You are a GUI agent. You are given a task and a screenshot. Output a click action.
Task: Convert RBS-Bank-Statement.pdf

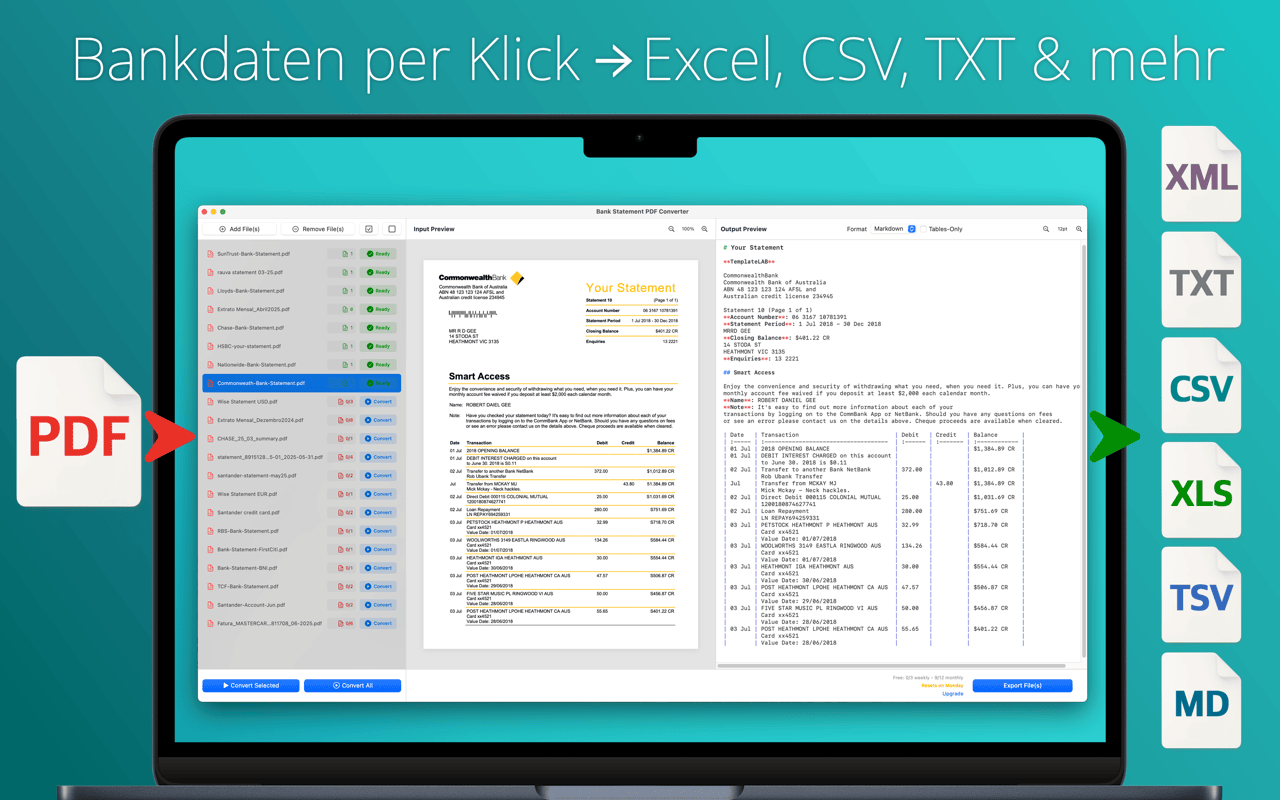(x=378, y=531)
